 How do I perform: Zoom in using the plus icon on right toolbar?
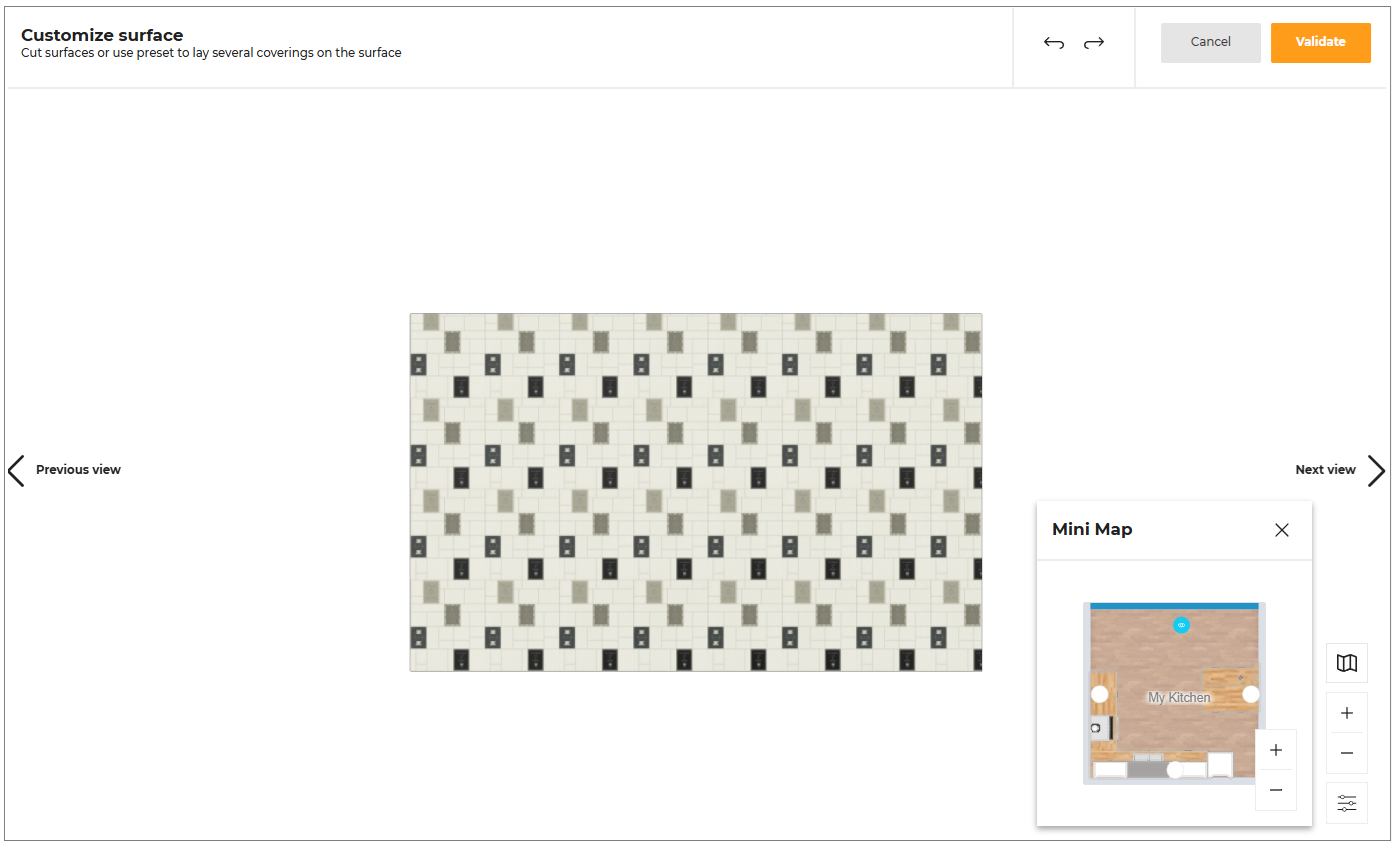tap(1346, 712)
